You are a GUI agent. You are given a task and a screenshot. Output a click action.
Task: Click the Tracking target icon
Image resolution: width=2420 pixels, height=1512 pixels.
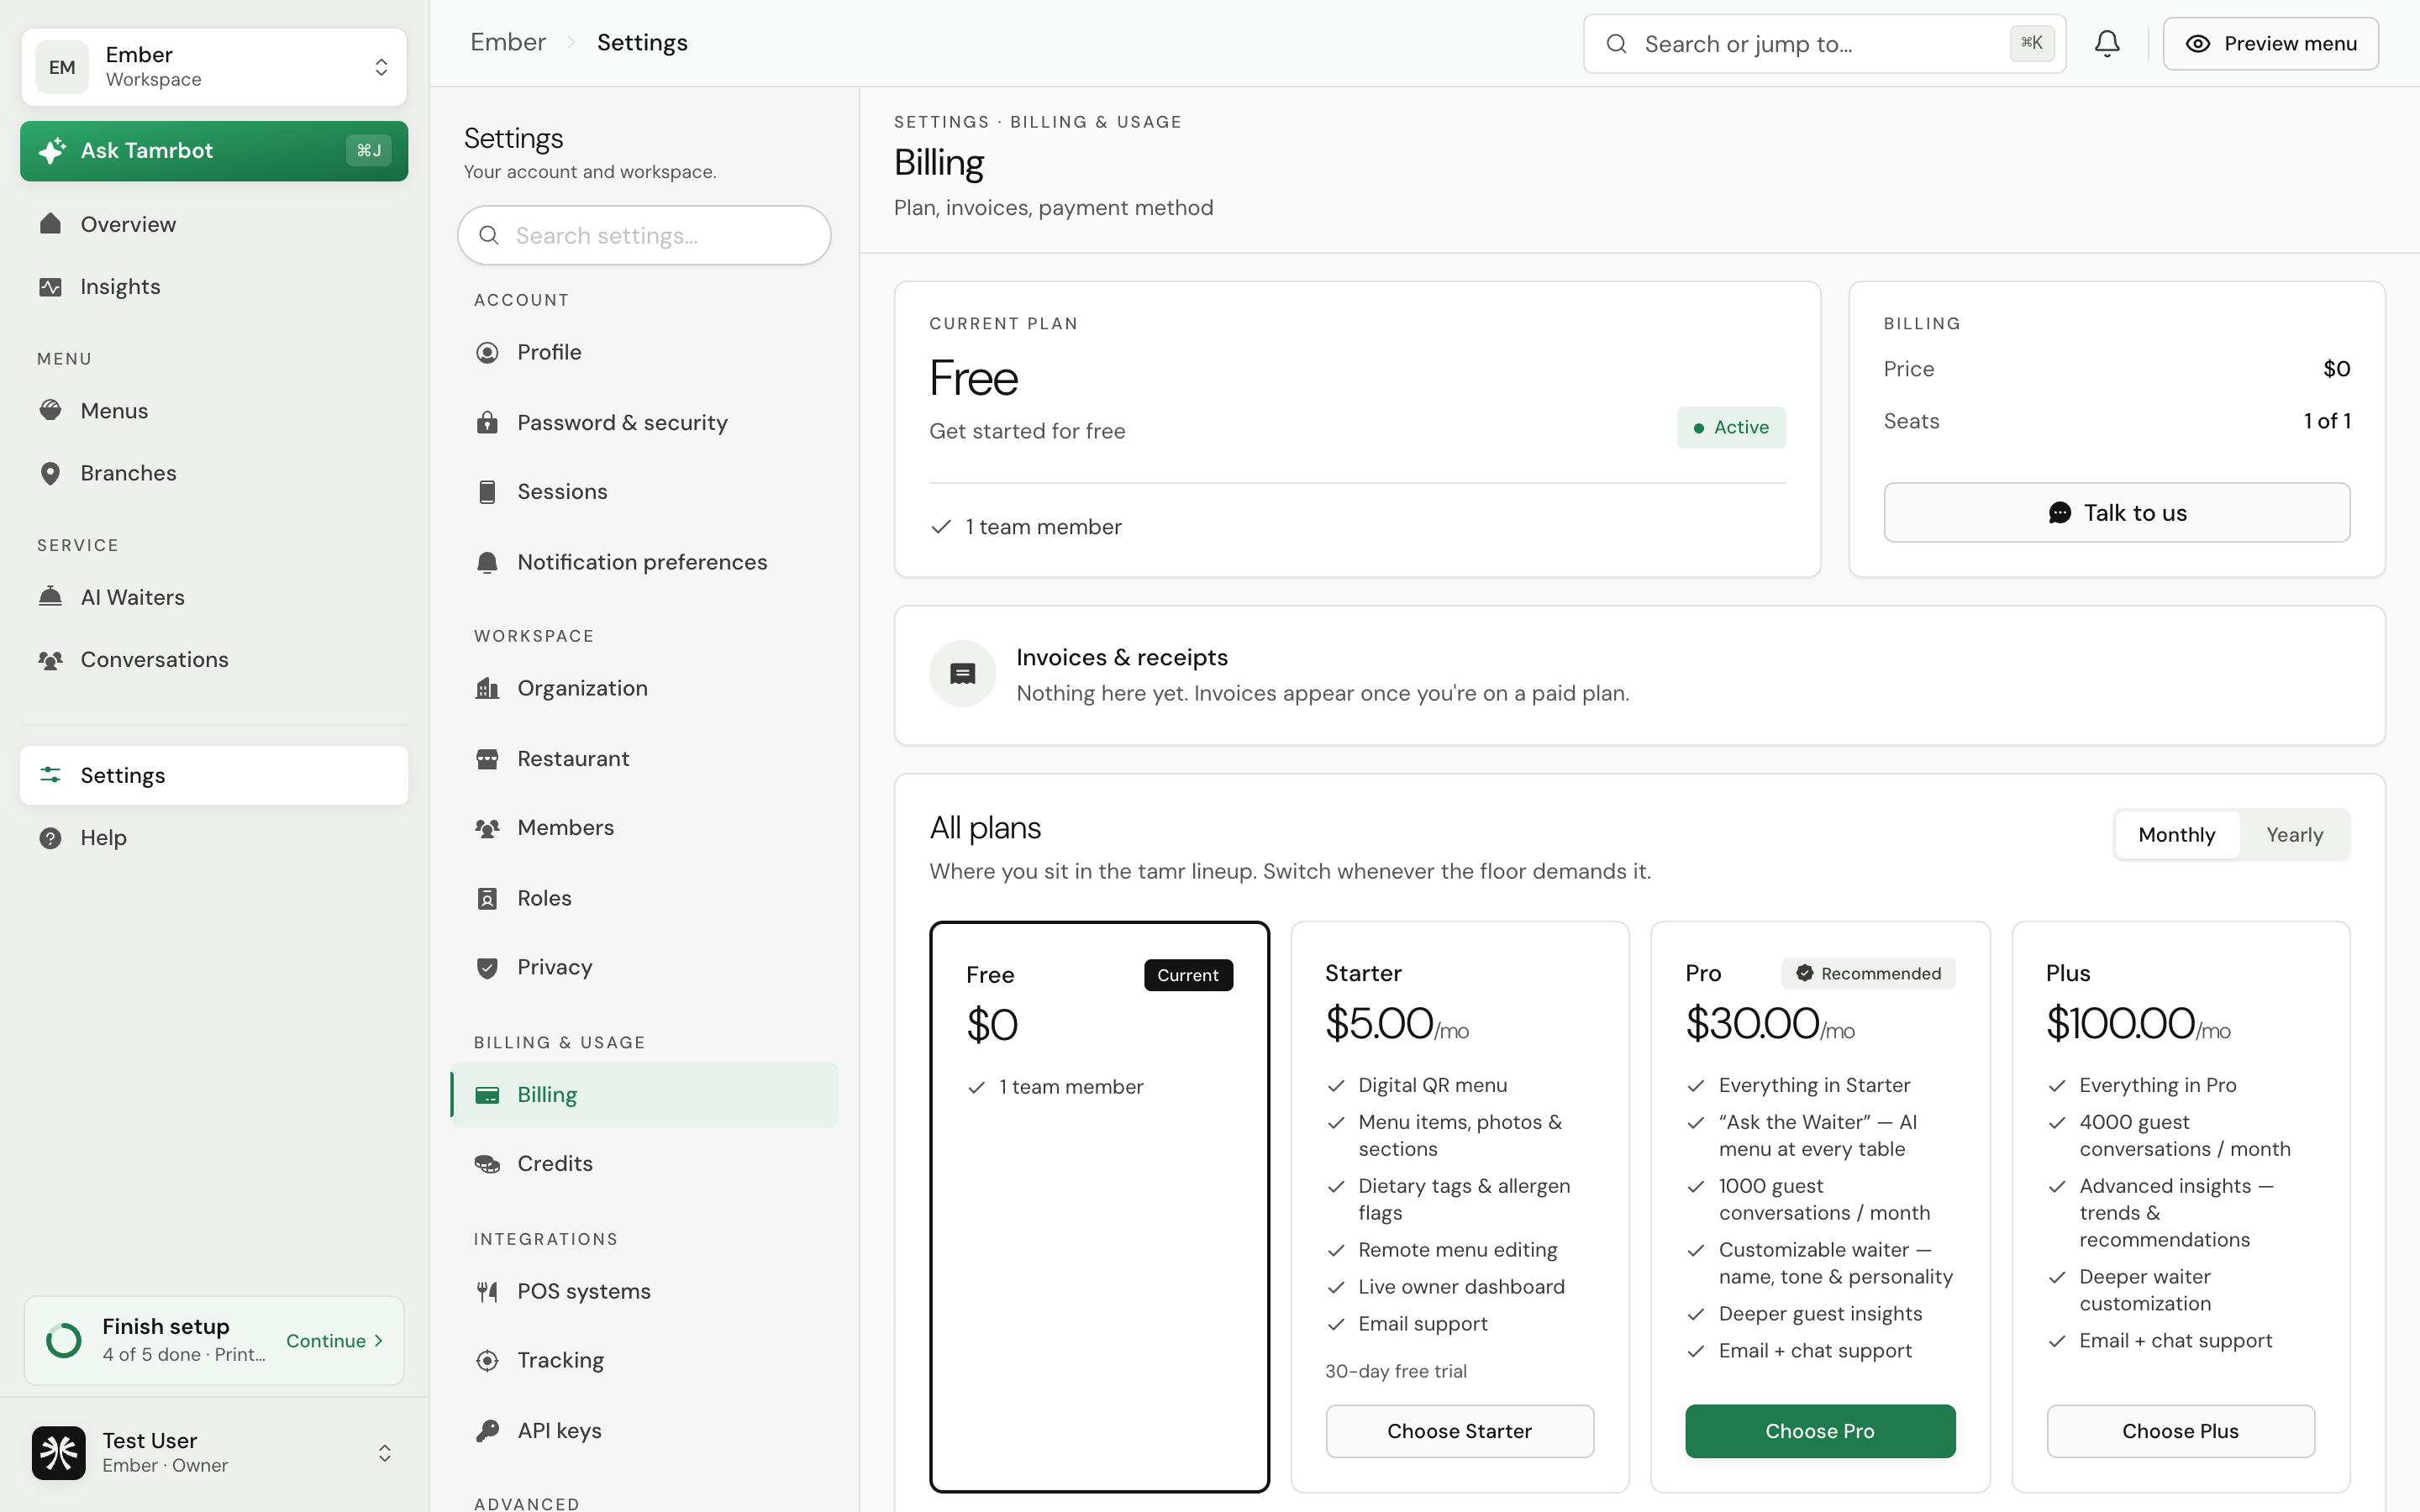tap(487, 1360)
